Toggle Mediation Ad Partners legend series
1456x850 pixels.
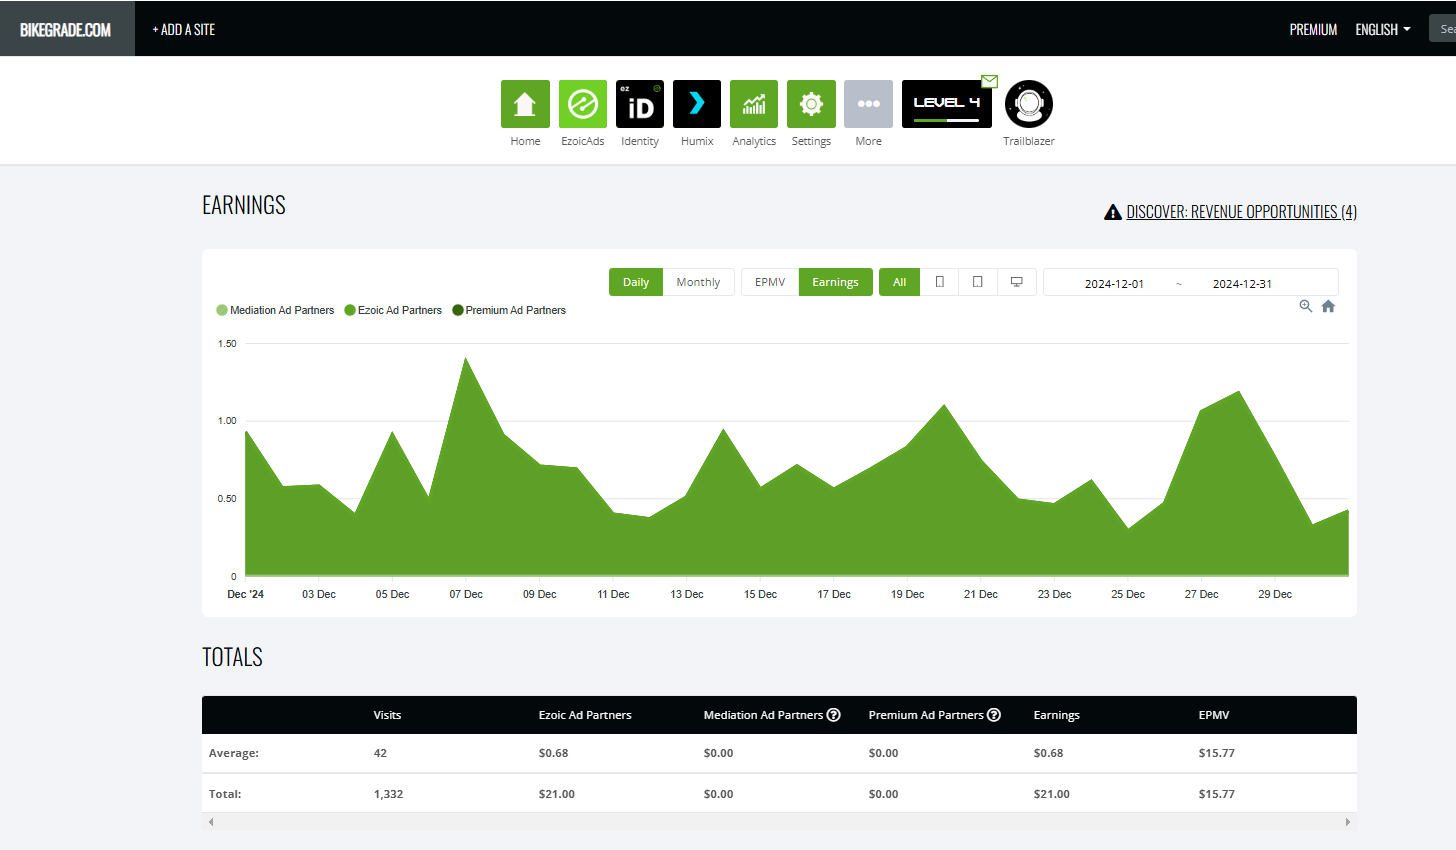coord(275,310)
